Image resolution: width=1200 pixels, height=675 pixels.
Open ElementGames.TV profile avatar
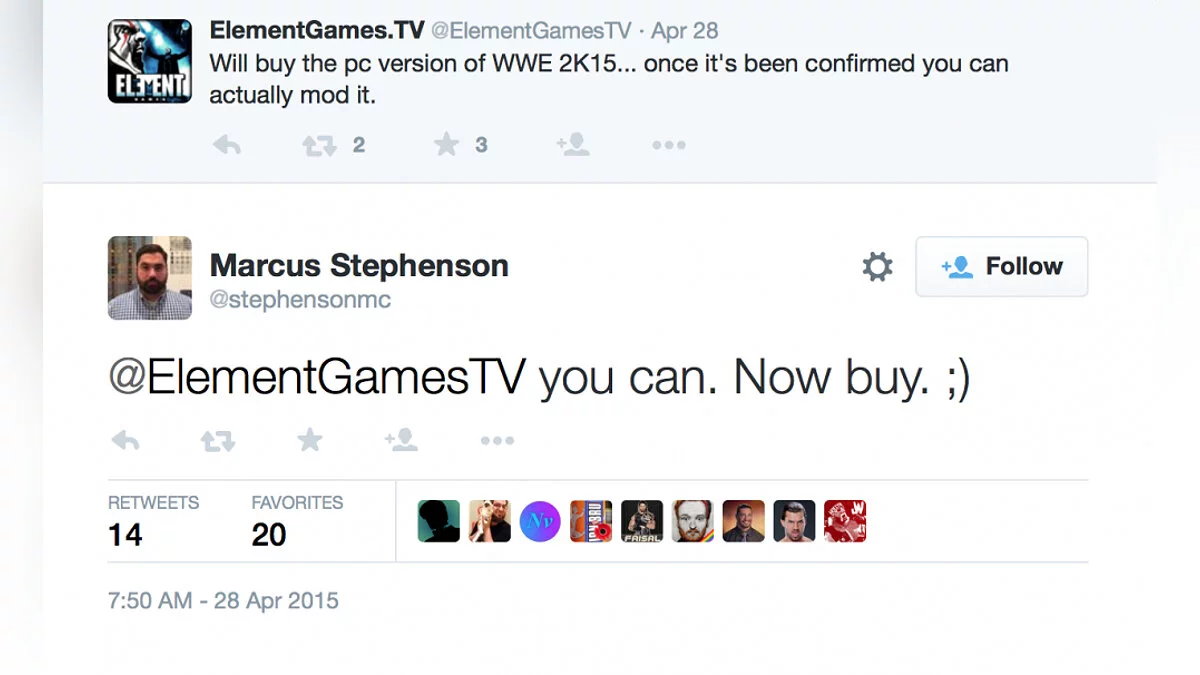pyautogui.click(x=149, y=61)
